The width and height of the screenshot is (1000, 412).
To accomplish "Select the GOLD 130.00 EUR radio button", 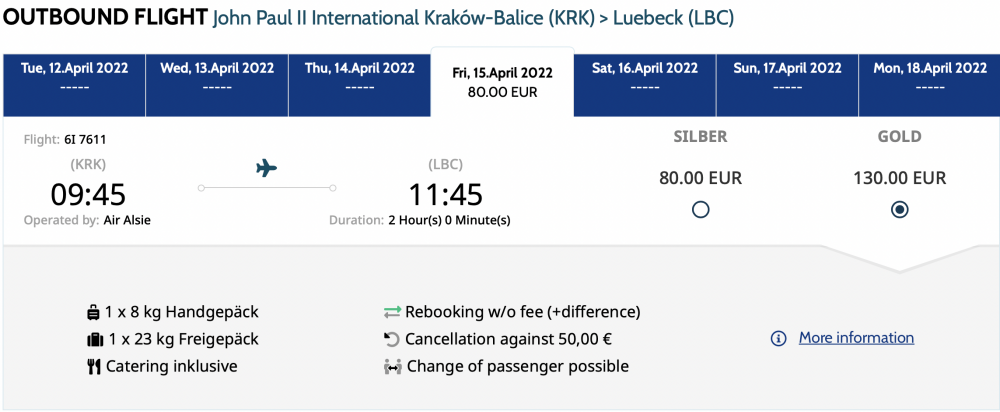I will tap(900, 209).
